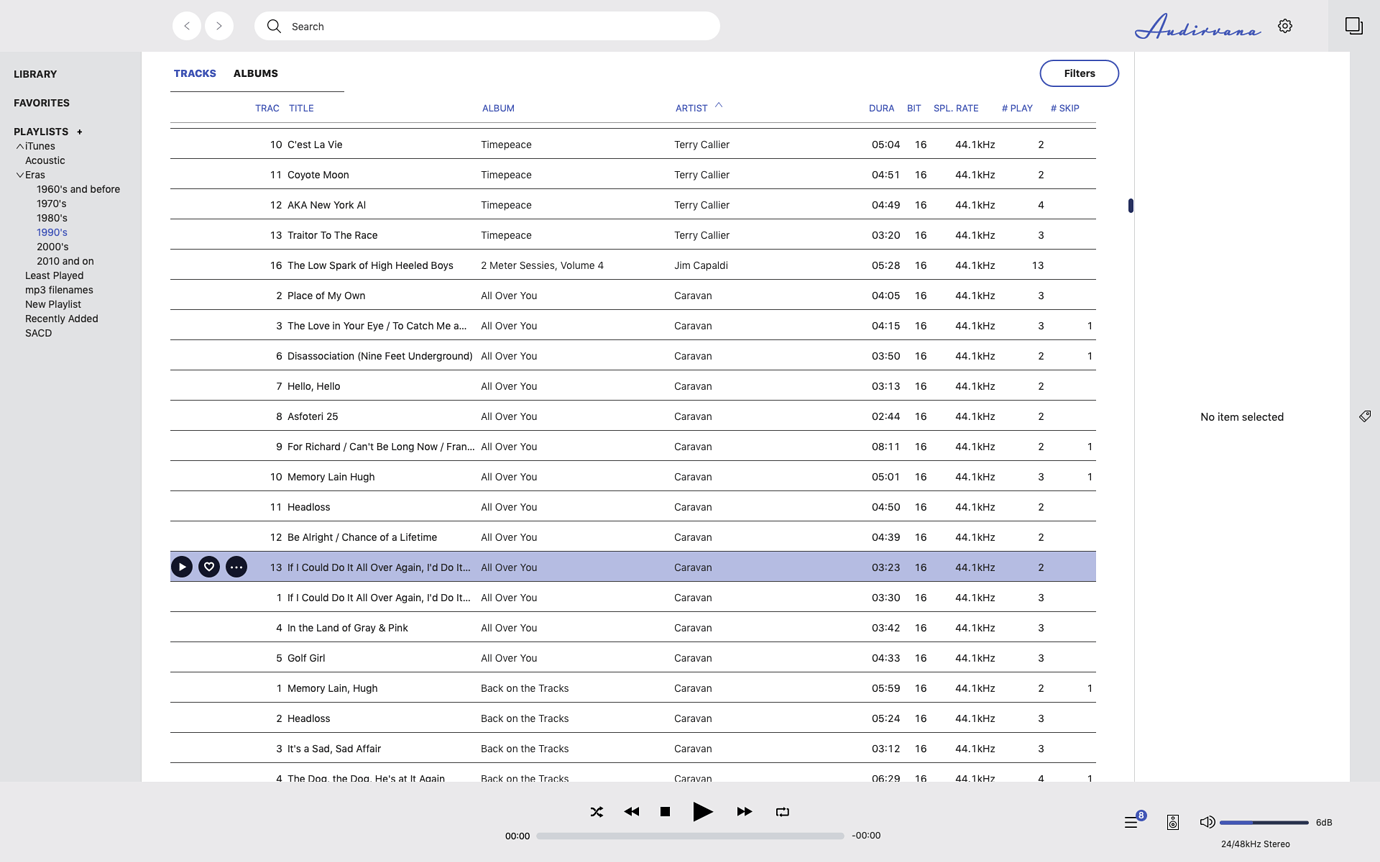Image resolution: width=1380 pixels, height=862 pixels.
Task: Switch to the Tracks tab
Action: (x=195, y=73)
